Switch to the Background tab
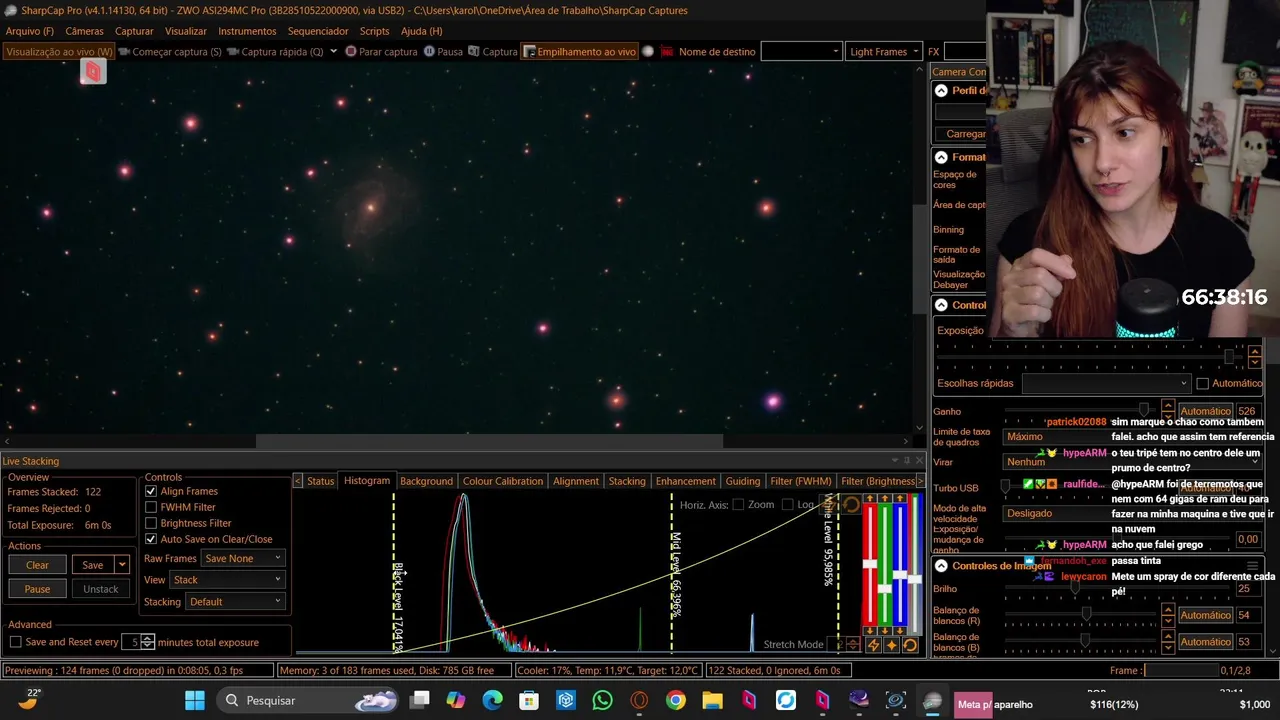The image size is (1280, 720). click(x=426, y=481)
